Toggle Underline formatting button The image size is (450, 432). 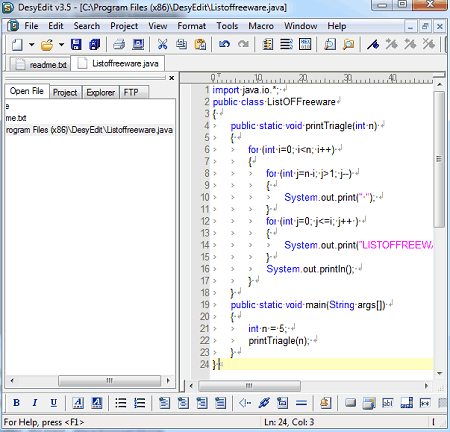point(53,403)
